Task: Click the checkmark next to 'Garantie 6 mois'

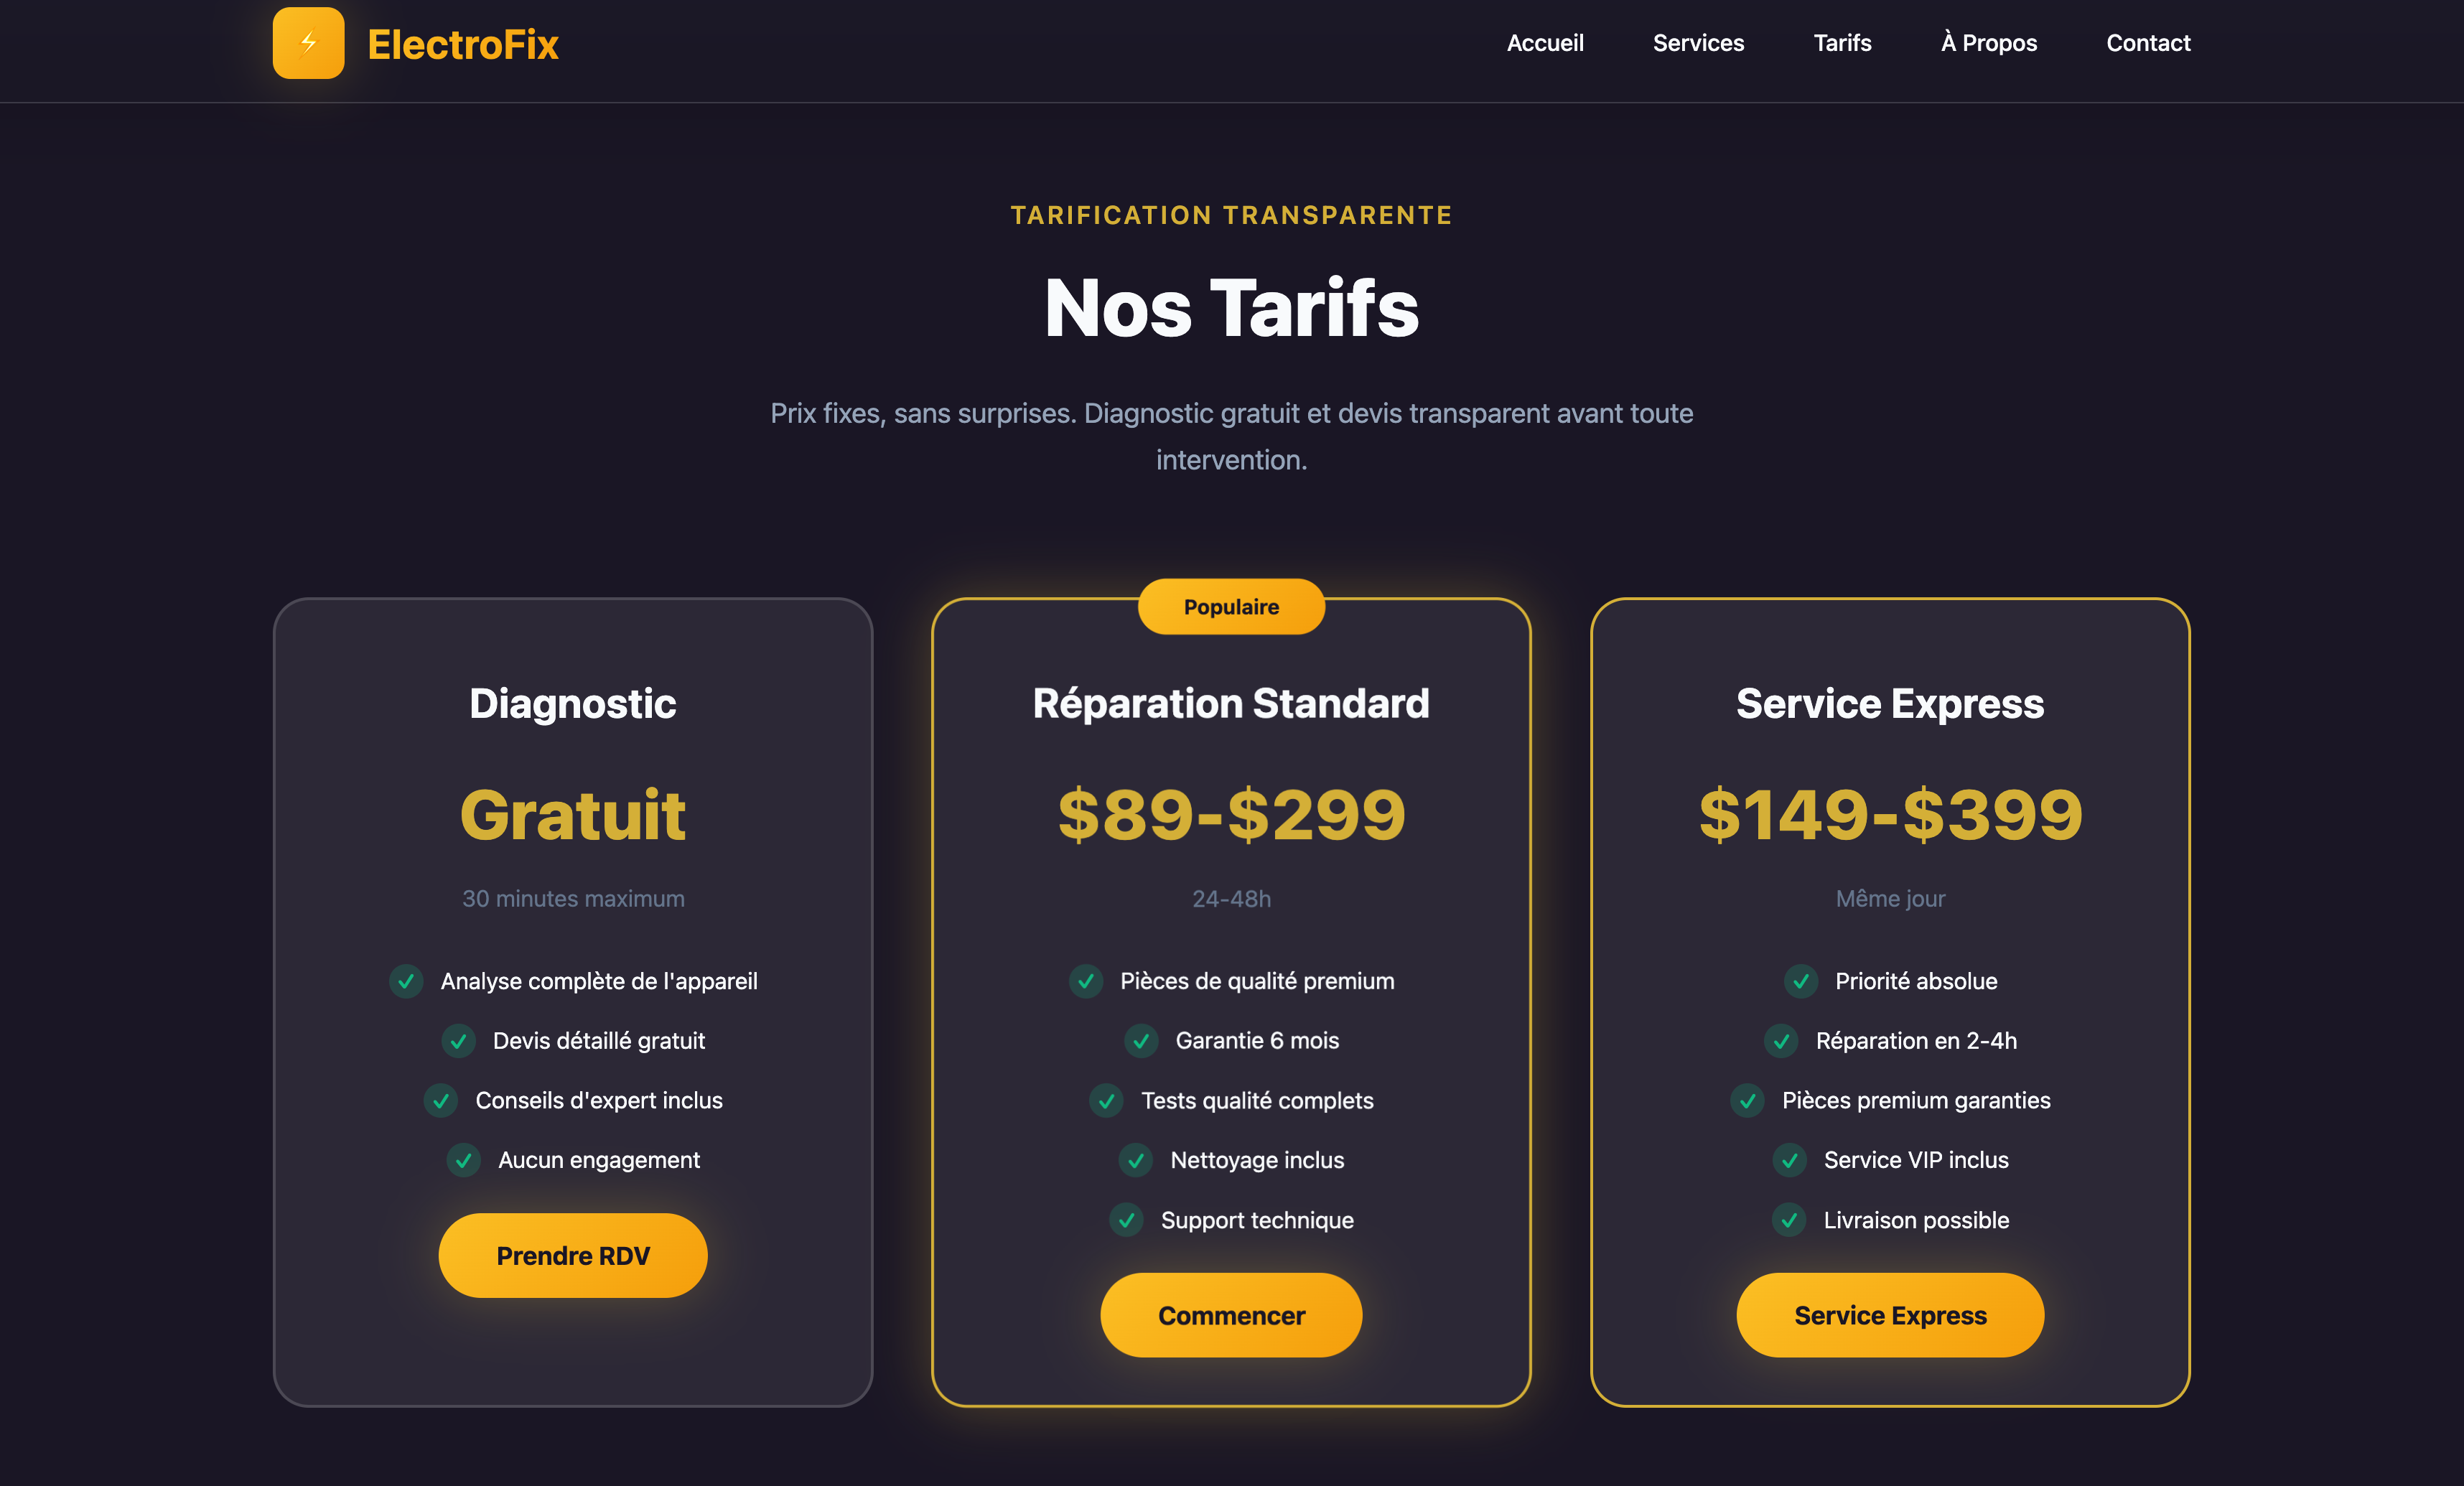Action: click(x=1141, y=1041)
